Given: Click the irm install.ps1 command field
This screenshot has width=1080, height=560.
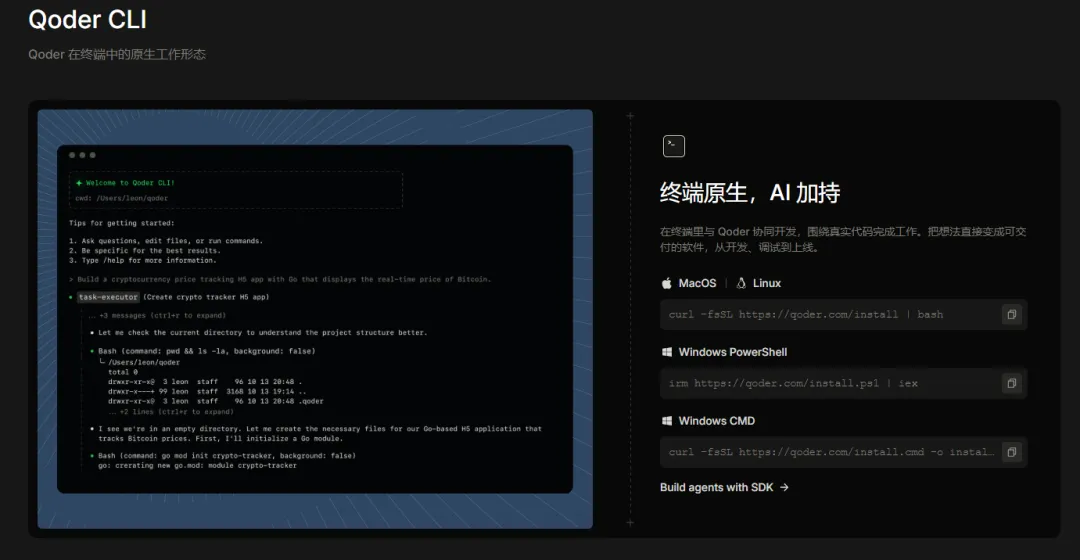Looking at the screenshot, I should (x=843, y=384).
